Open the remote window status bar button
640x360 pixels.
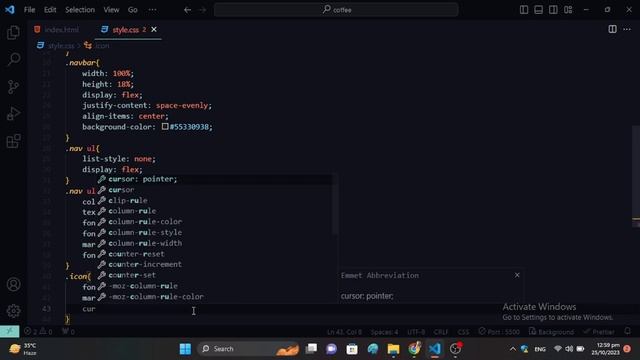(x=9, y=331)
